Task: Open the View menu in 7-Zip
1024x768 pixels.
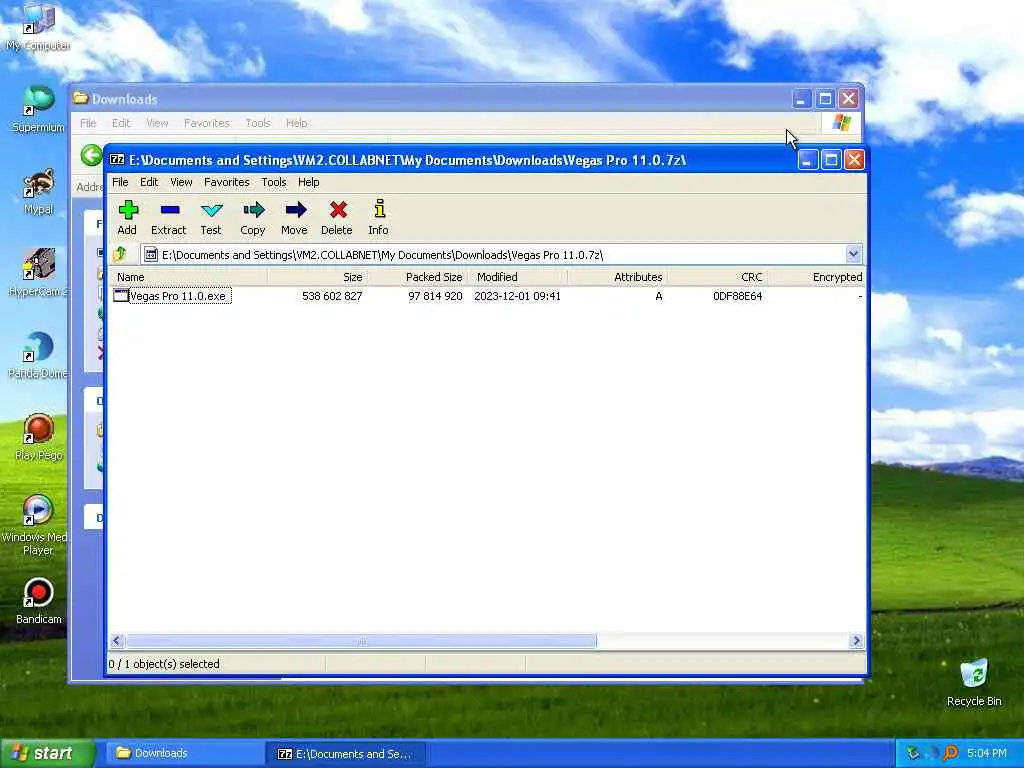Action: pyautogui.click(x=181, y=182)
